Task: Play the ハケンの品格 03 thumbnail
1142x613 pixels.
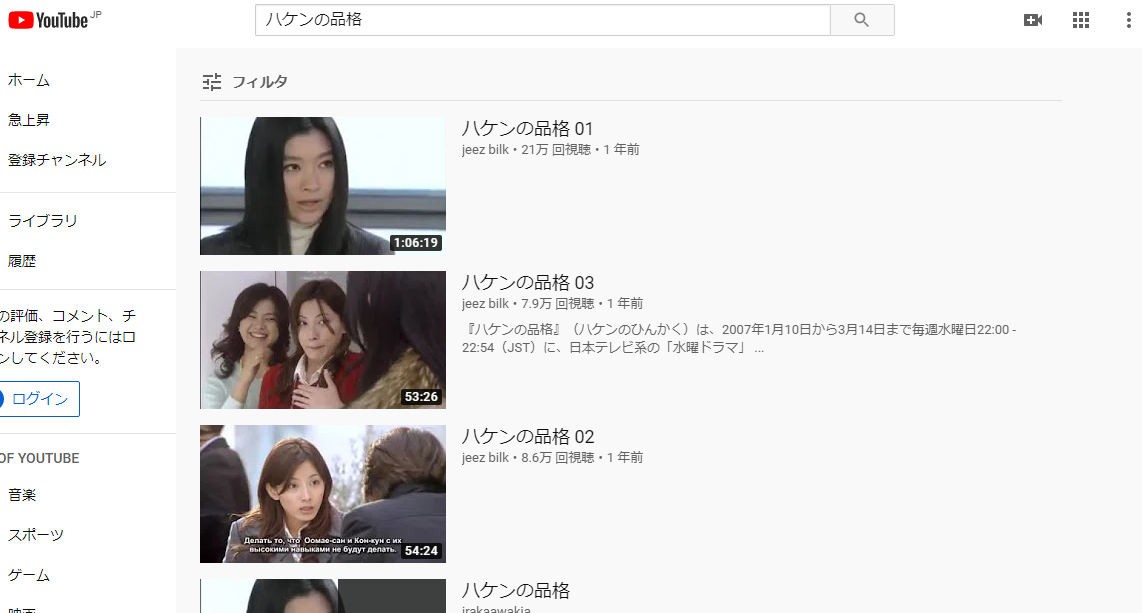Action: pyautogui.click(x=323, y=340)
